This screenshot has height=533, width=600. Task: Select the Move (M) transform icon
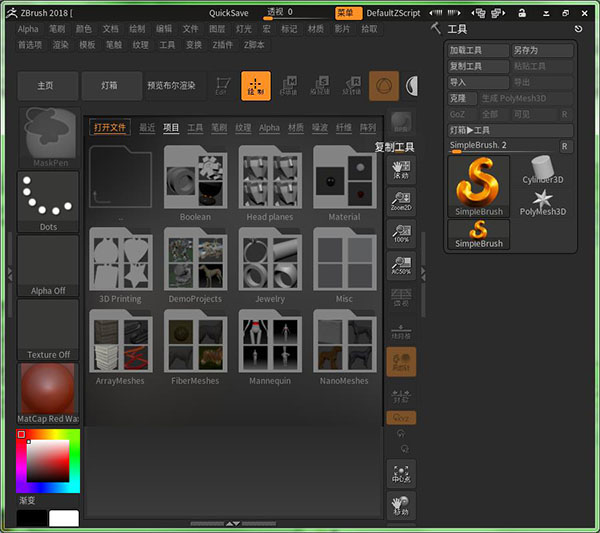288,86
